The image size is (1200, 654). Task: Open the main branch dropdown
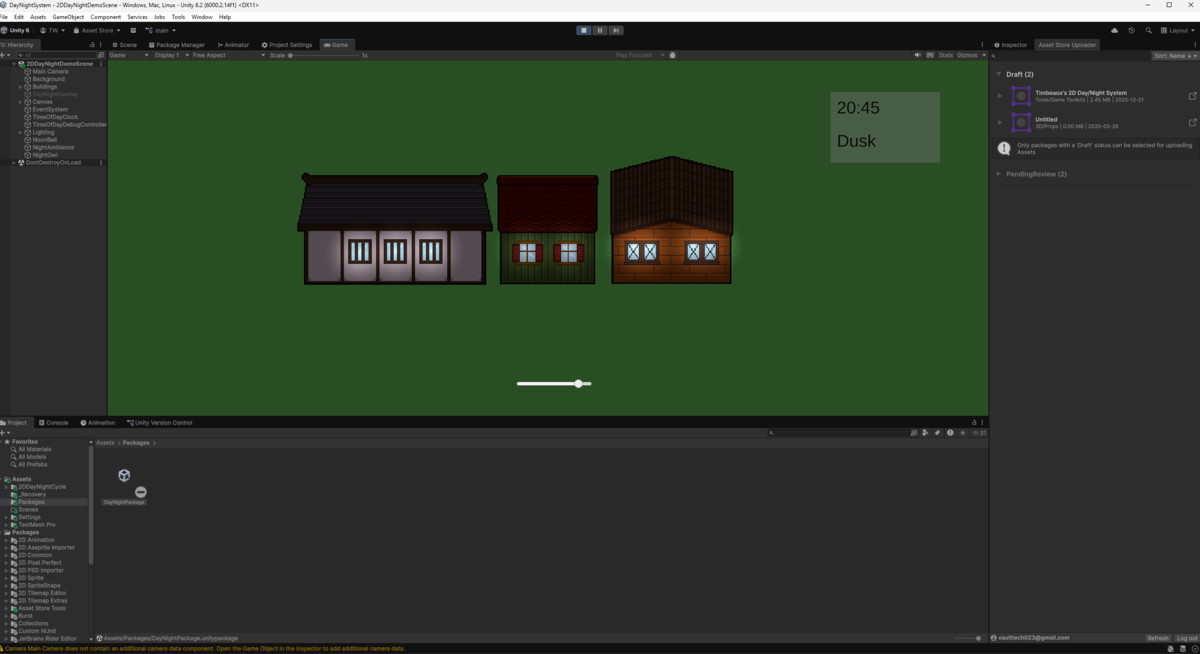[x=162, y=30]
